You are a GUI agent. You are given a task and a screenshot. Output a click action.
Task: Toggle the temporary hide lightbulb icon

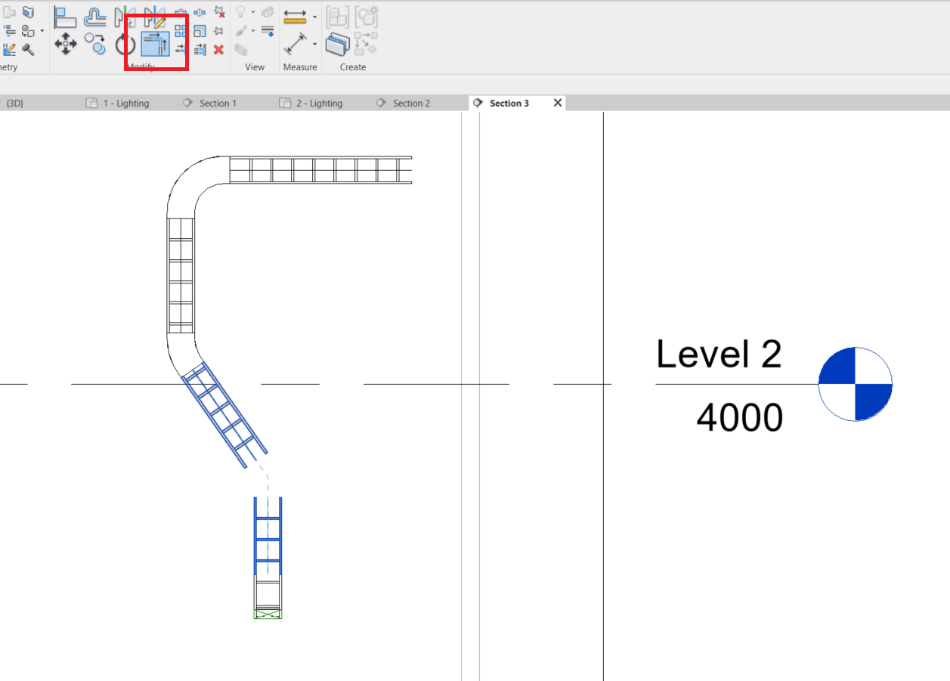240,12
